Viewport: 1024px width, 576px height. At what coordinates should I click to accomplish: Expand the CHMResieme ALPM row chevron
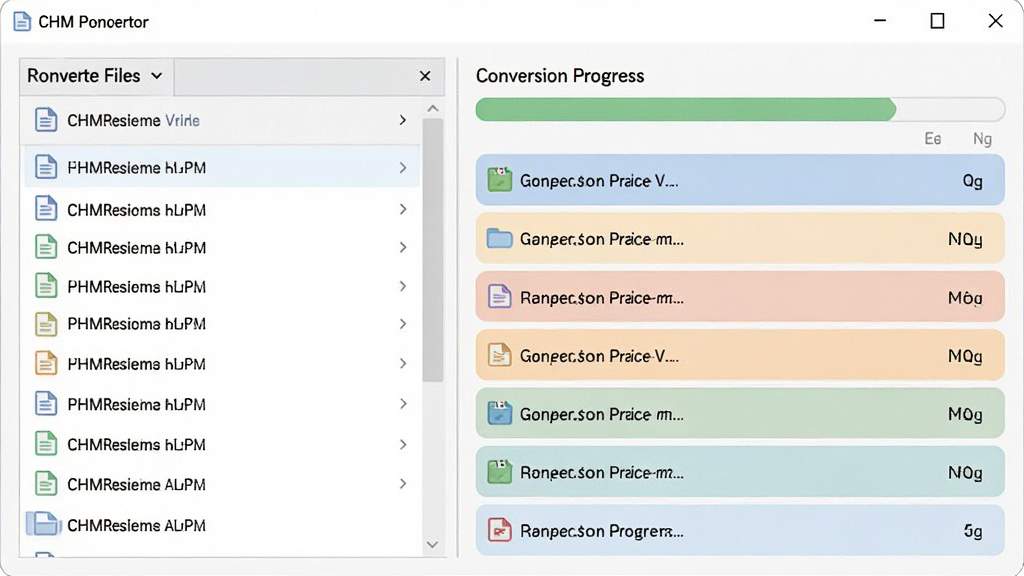pyautogui.click(x=403, y=484)
